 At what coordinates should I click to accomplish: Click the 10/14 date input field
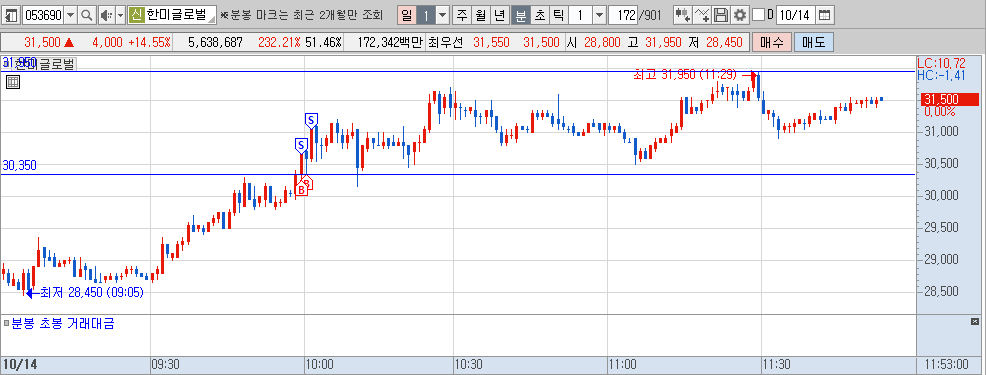coord(794,14)
